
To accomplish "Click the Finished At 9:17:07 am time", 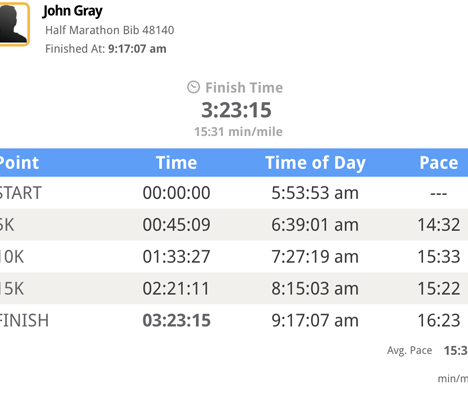I will (x=137, y=49).
